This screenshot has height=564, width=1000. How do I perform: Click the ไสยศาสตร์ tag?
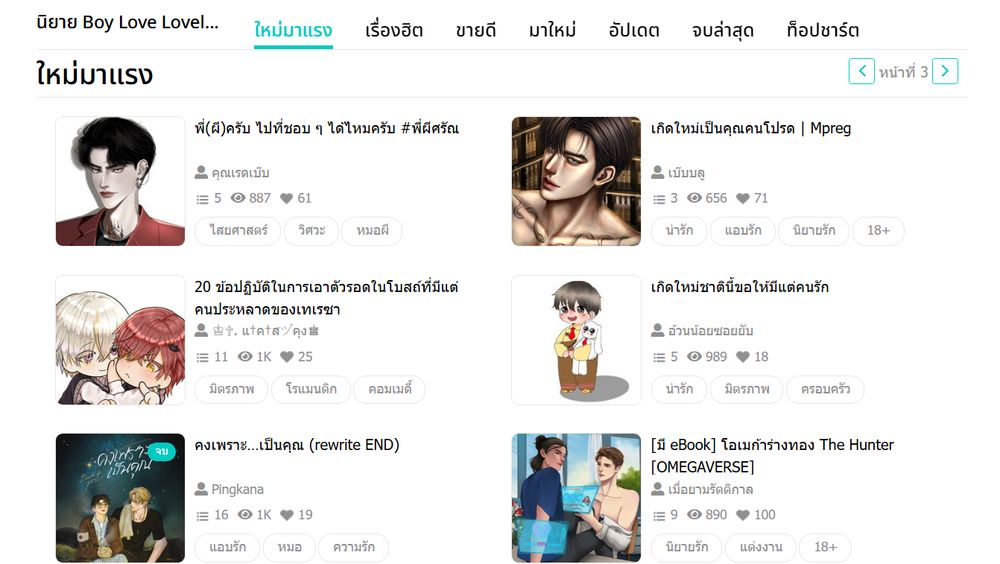(238, 230)
